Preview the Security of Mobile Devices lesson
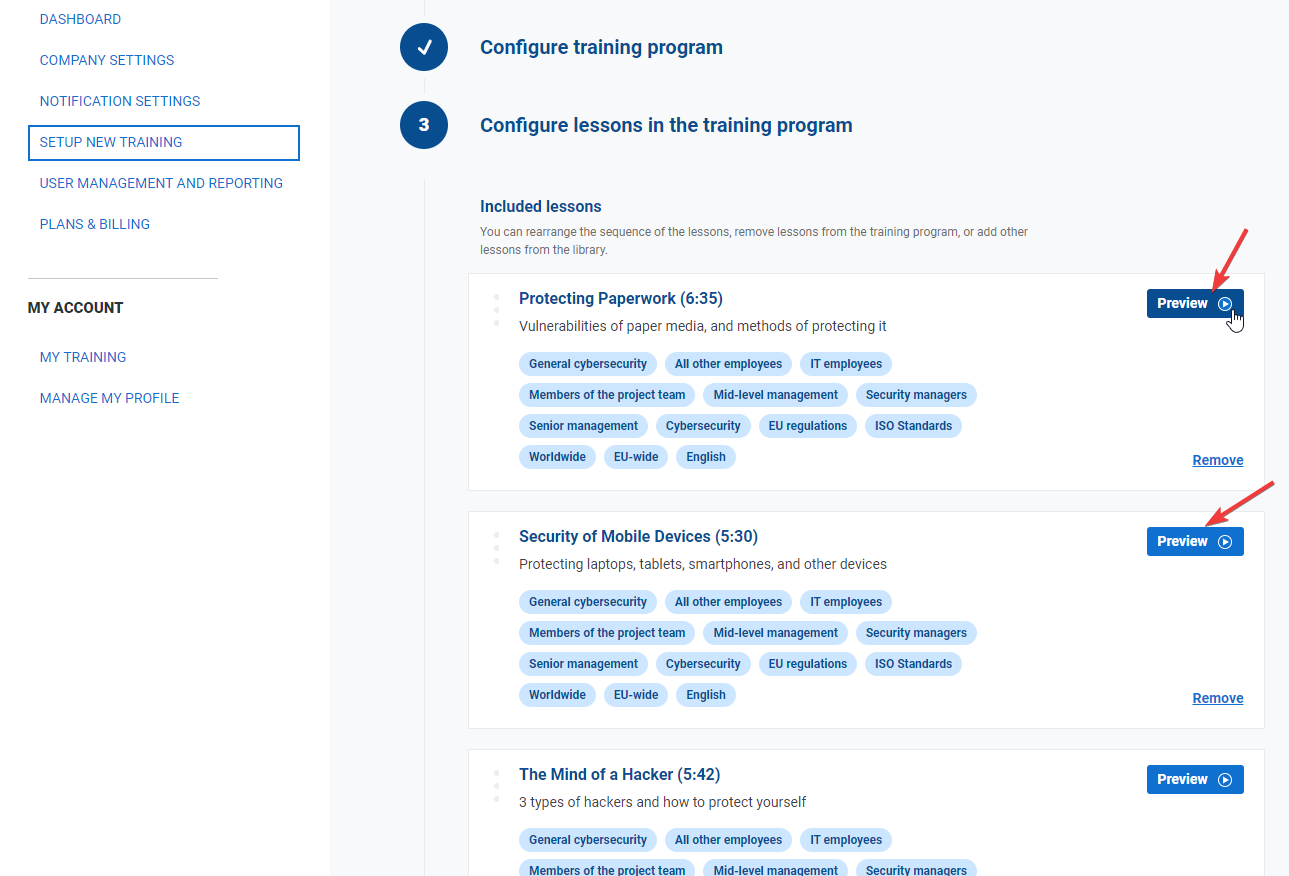The width and height of the screenshot is (1289, 876). (1194, 542)
